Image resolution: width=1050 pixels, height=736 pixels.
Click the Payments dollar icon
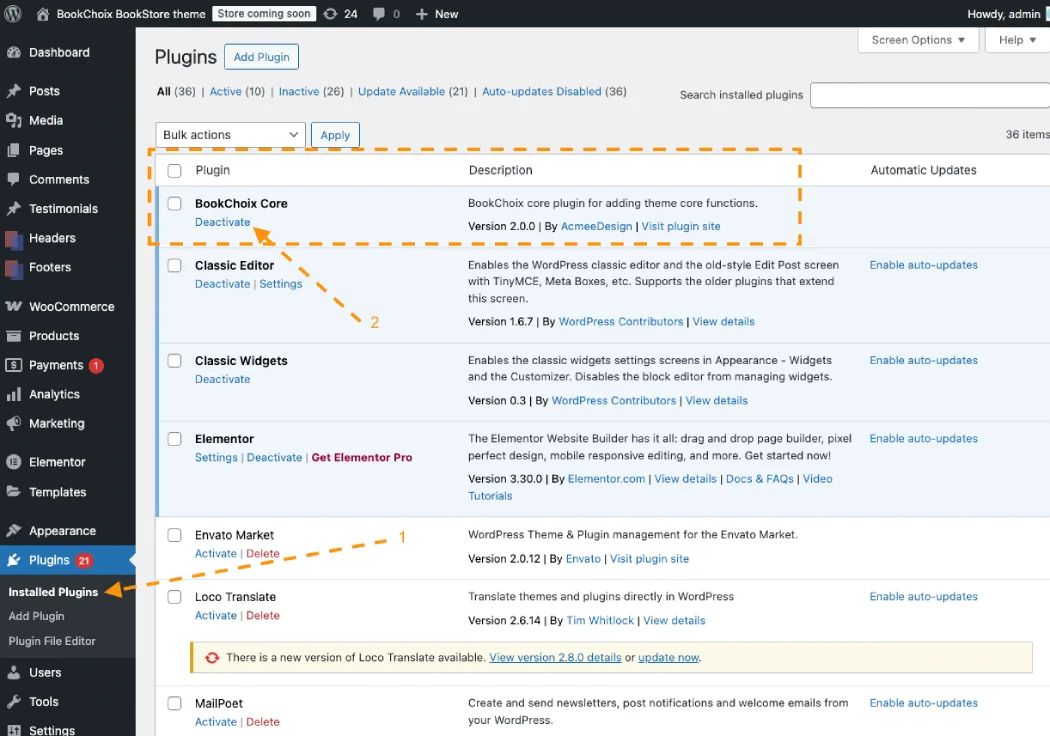(x=13, y=365)
